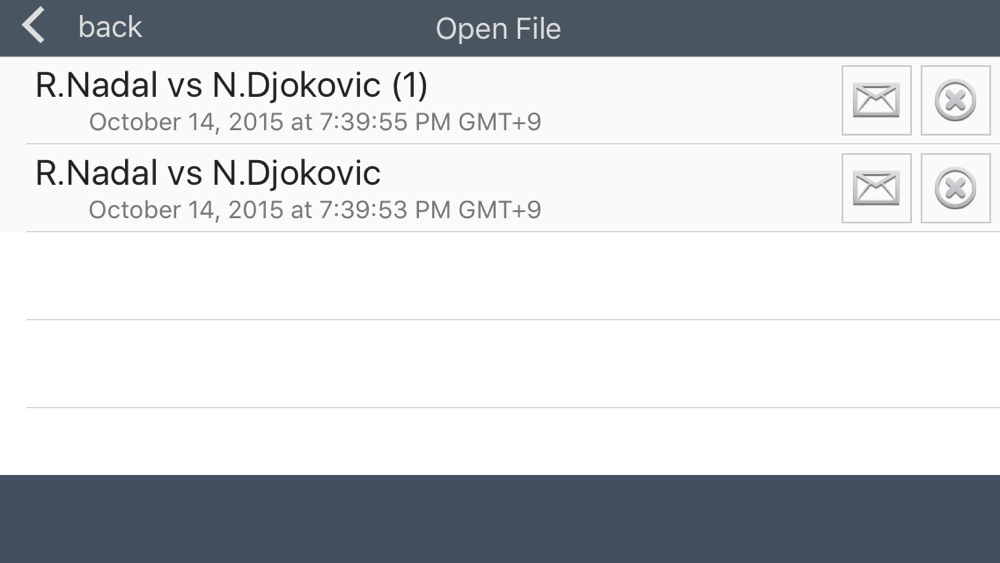
Task: Select the 7:39:55 PM timestamp line
Action: (315, 122)
